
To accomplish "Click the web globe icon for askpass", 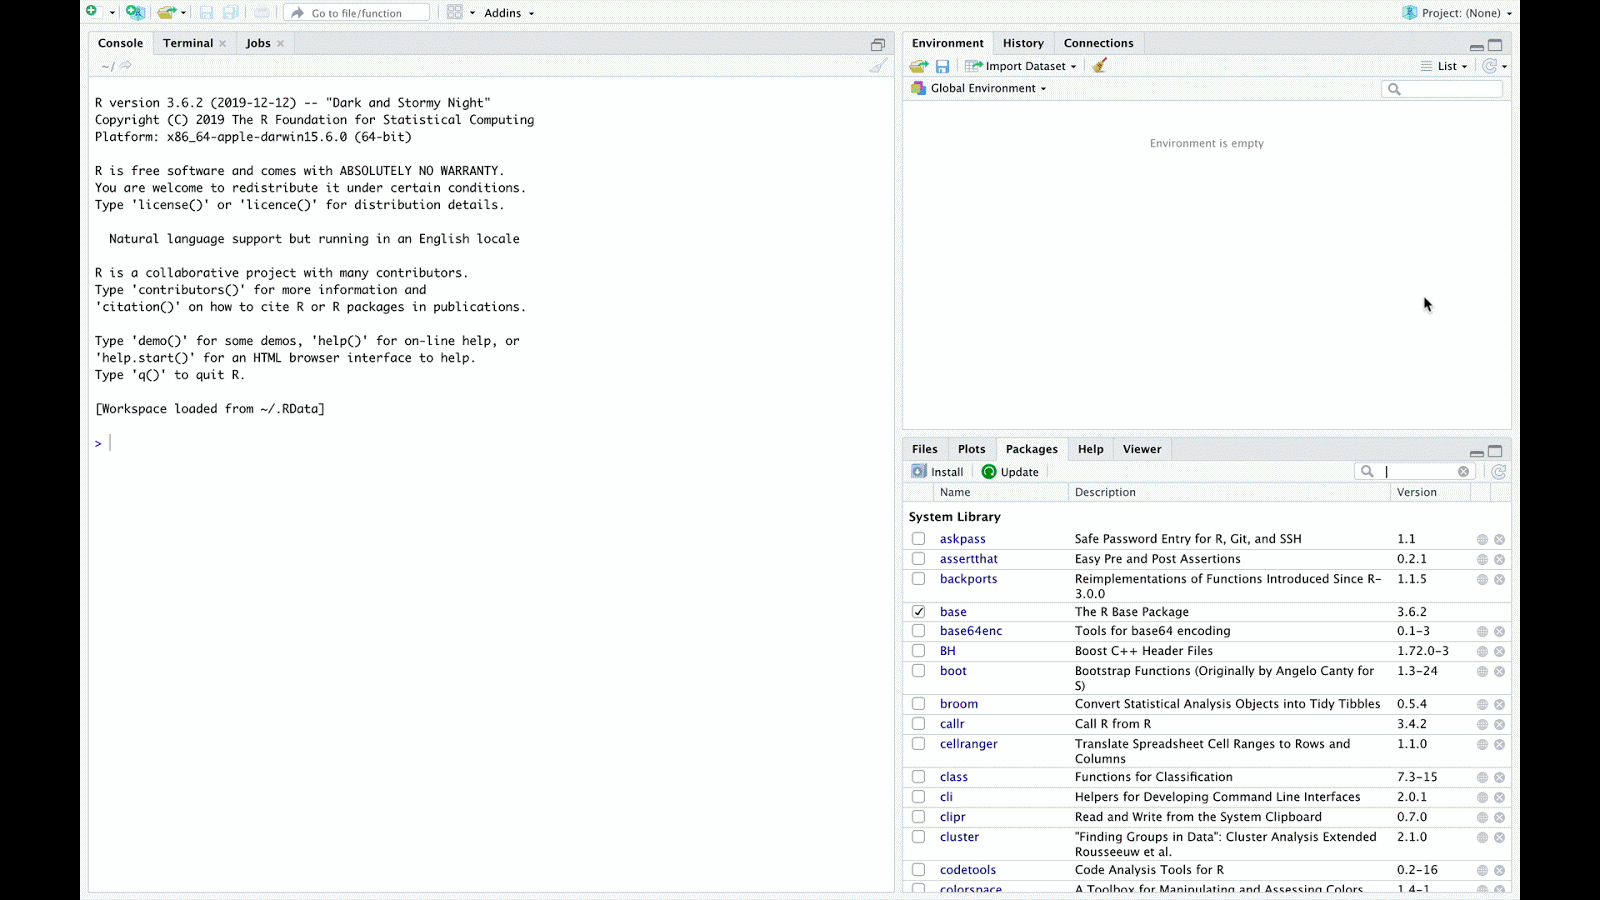I will (x=1482, y=540).
